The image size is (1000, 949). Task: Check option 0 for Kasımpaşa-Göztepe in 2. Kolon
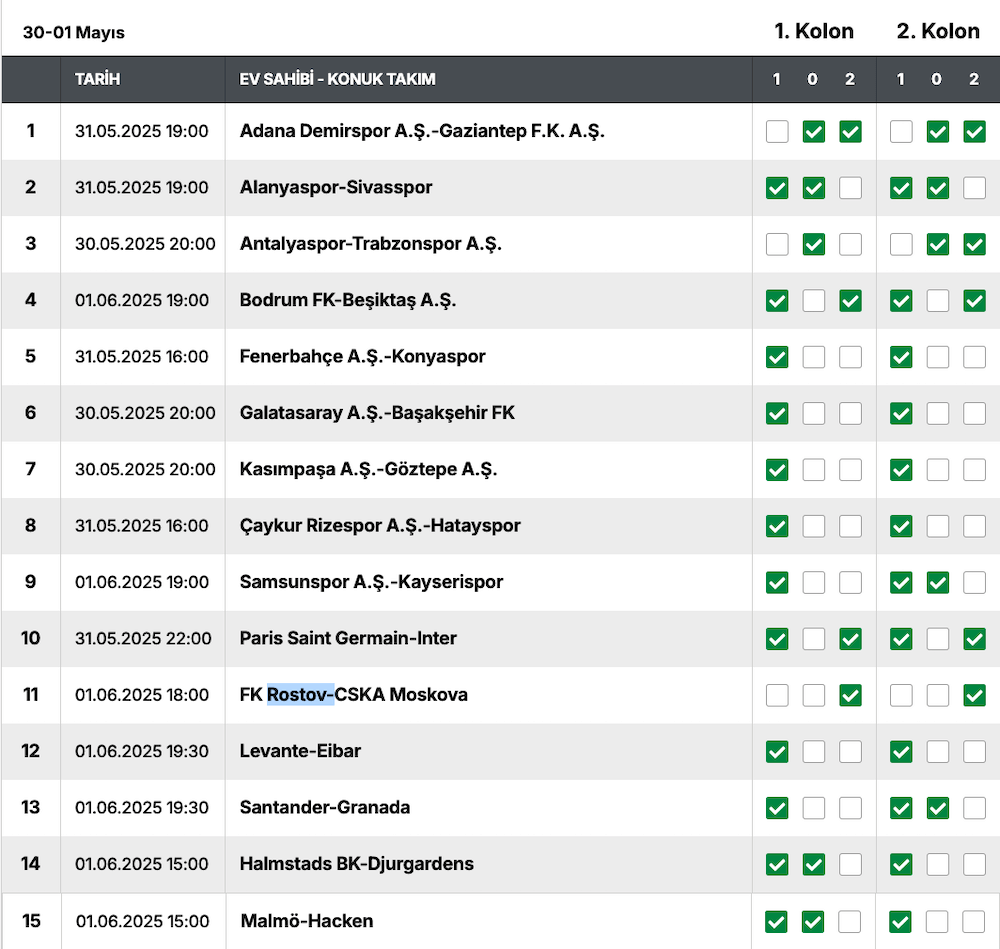coord(937,469)
